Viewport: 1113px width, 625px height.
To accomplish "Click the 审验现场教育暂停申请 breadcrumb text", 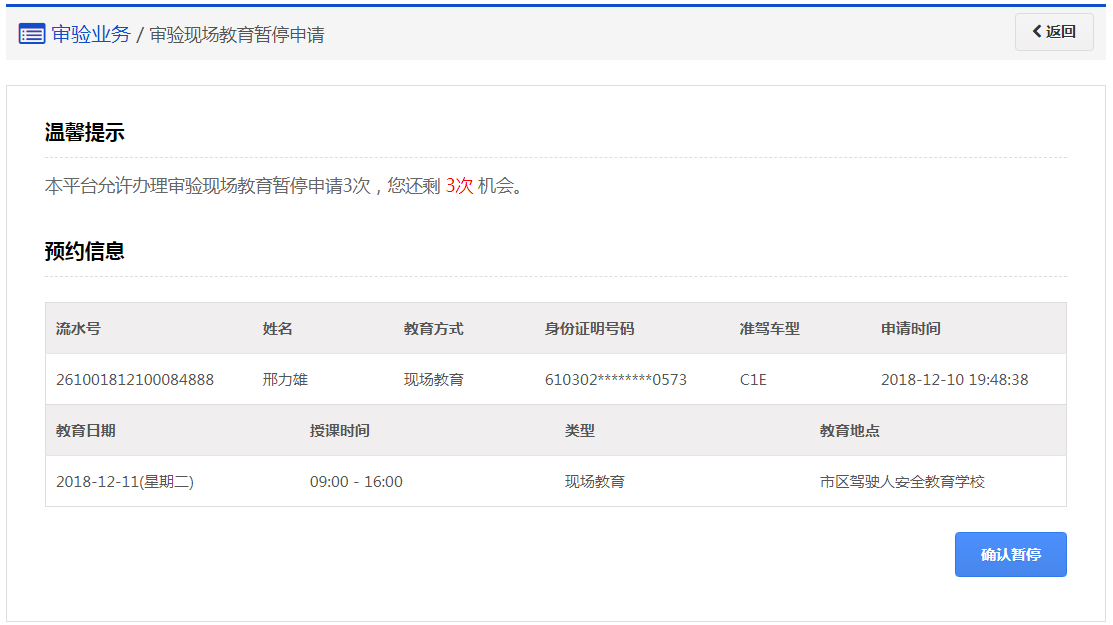I will coord(237,35).
